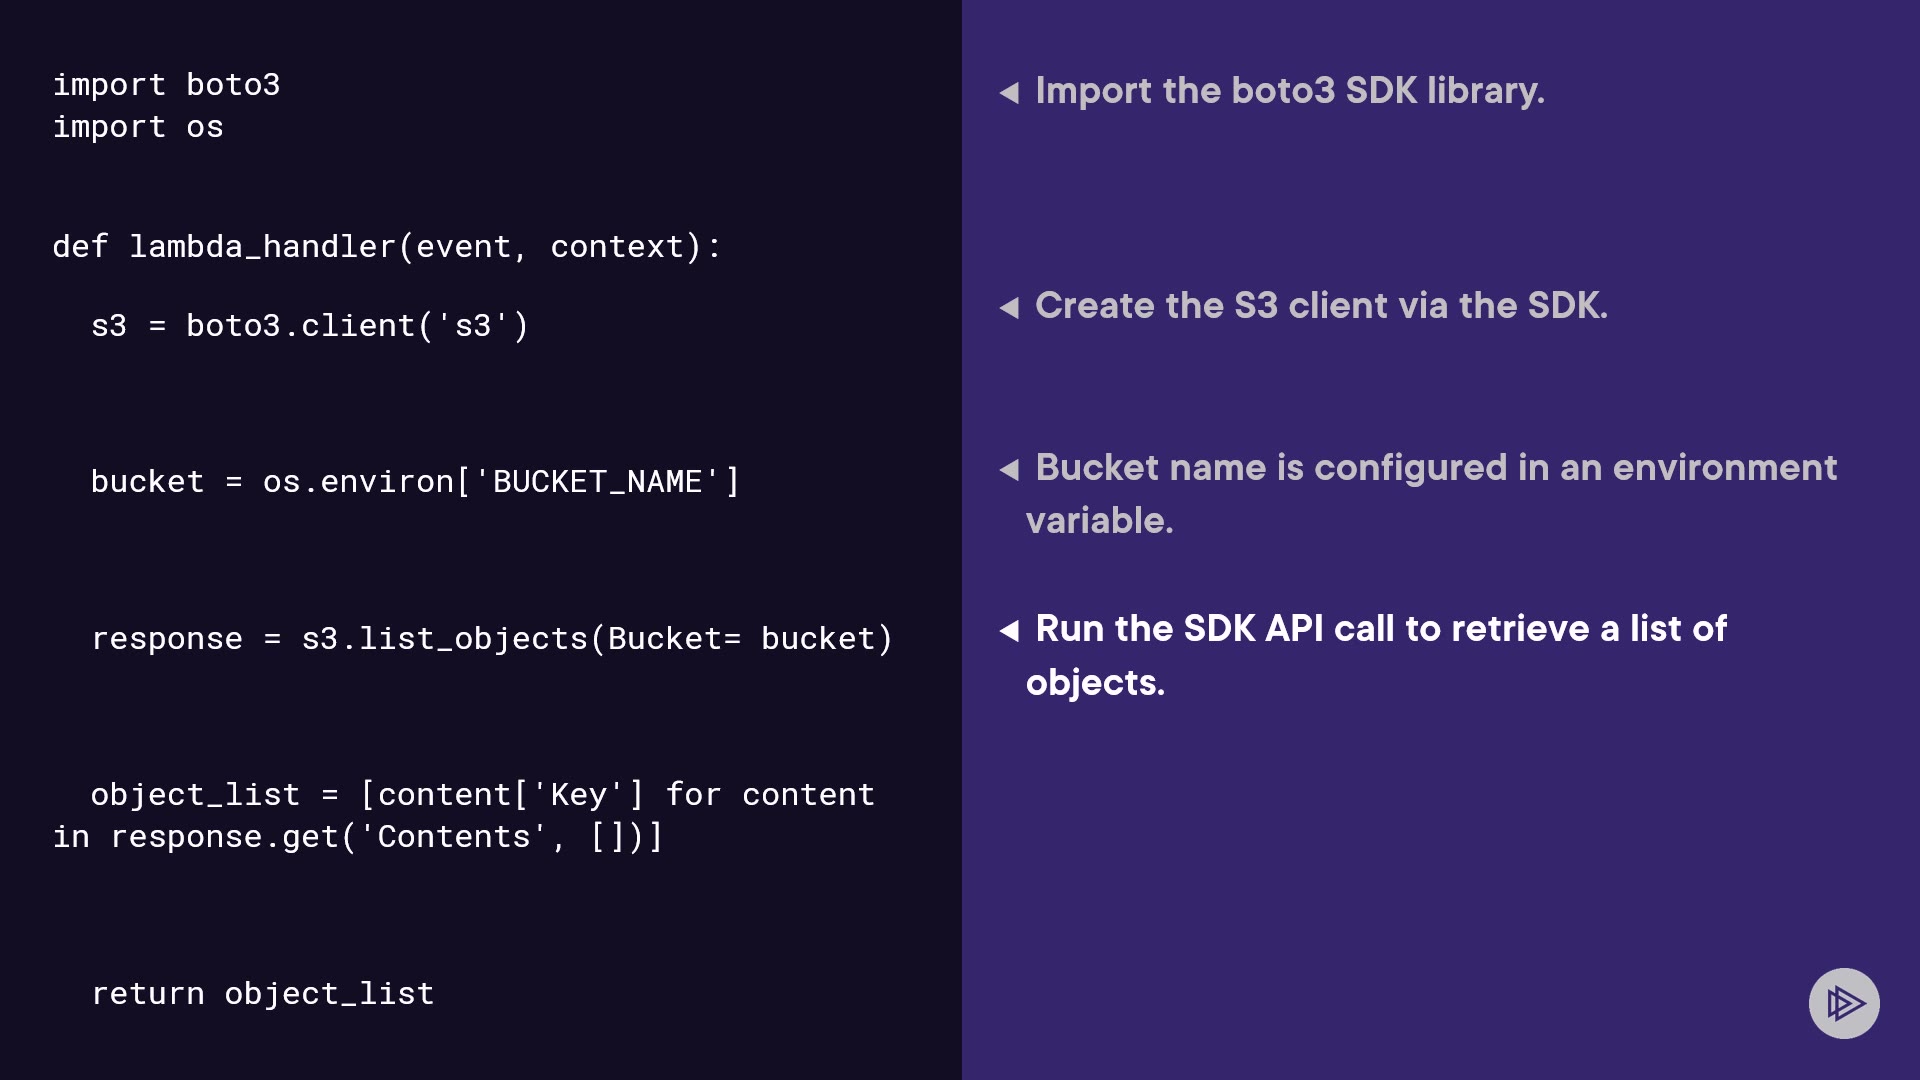Click the Pluralsight play logo badge
Screen dimensions: 1920x1080
(x=1843, y=1002)
